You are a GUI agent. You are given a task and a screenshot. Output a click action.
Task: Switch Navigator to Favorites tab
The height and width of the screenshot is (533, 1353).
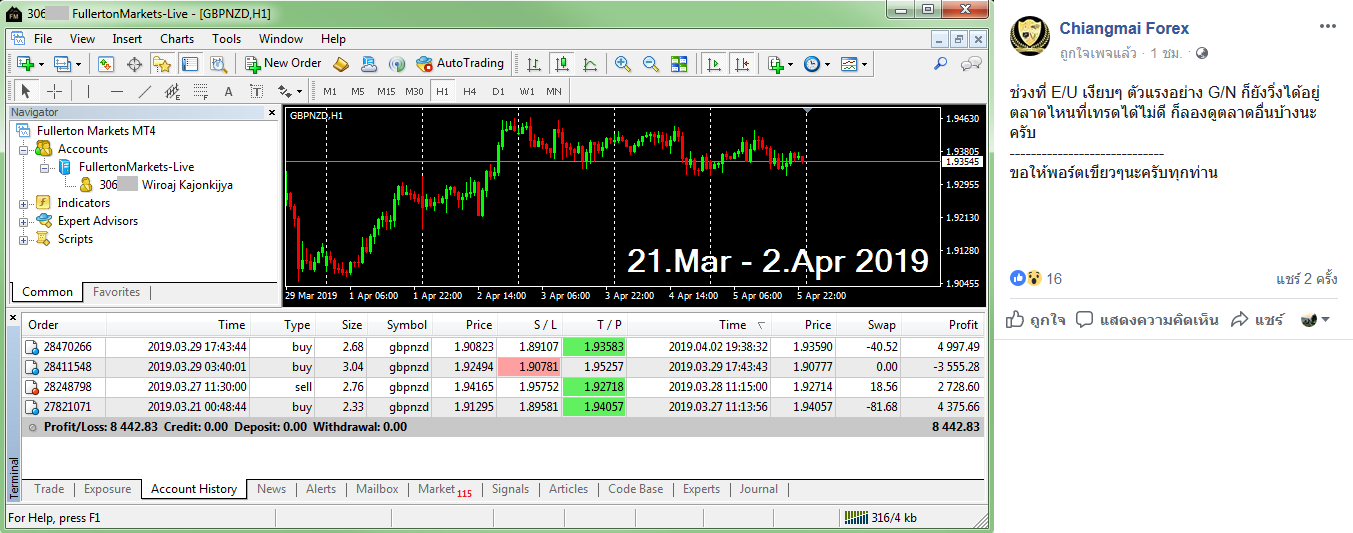point(117,292)
